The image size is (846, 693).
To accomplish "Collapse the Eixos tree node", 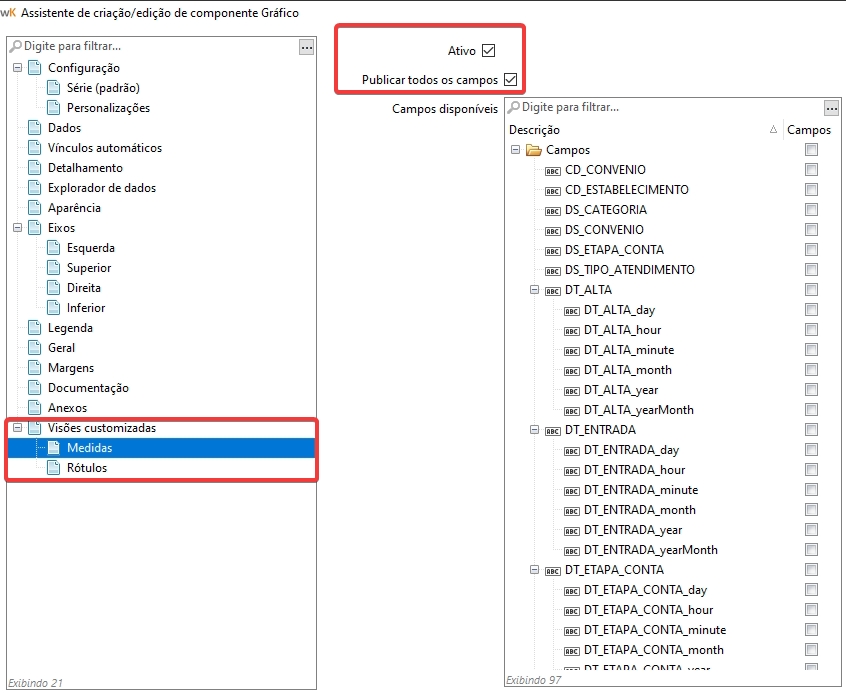I will [x=17, y=228].
